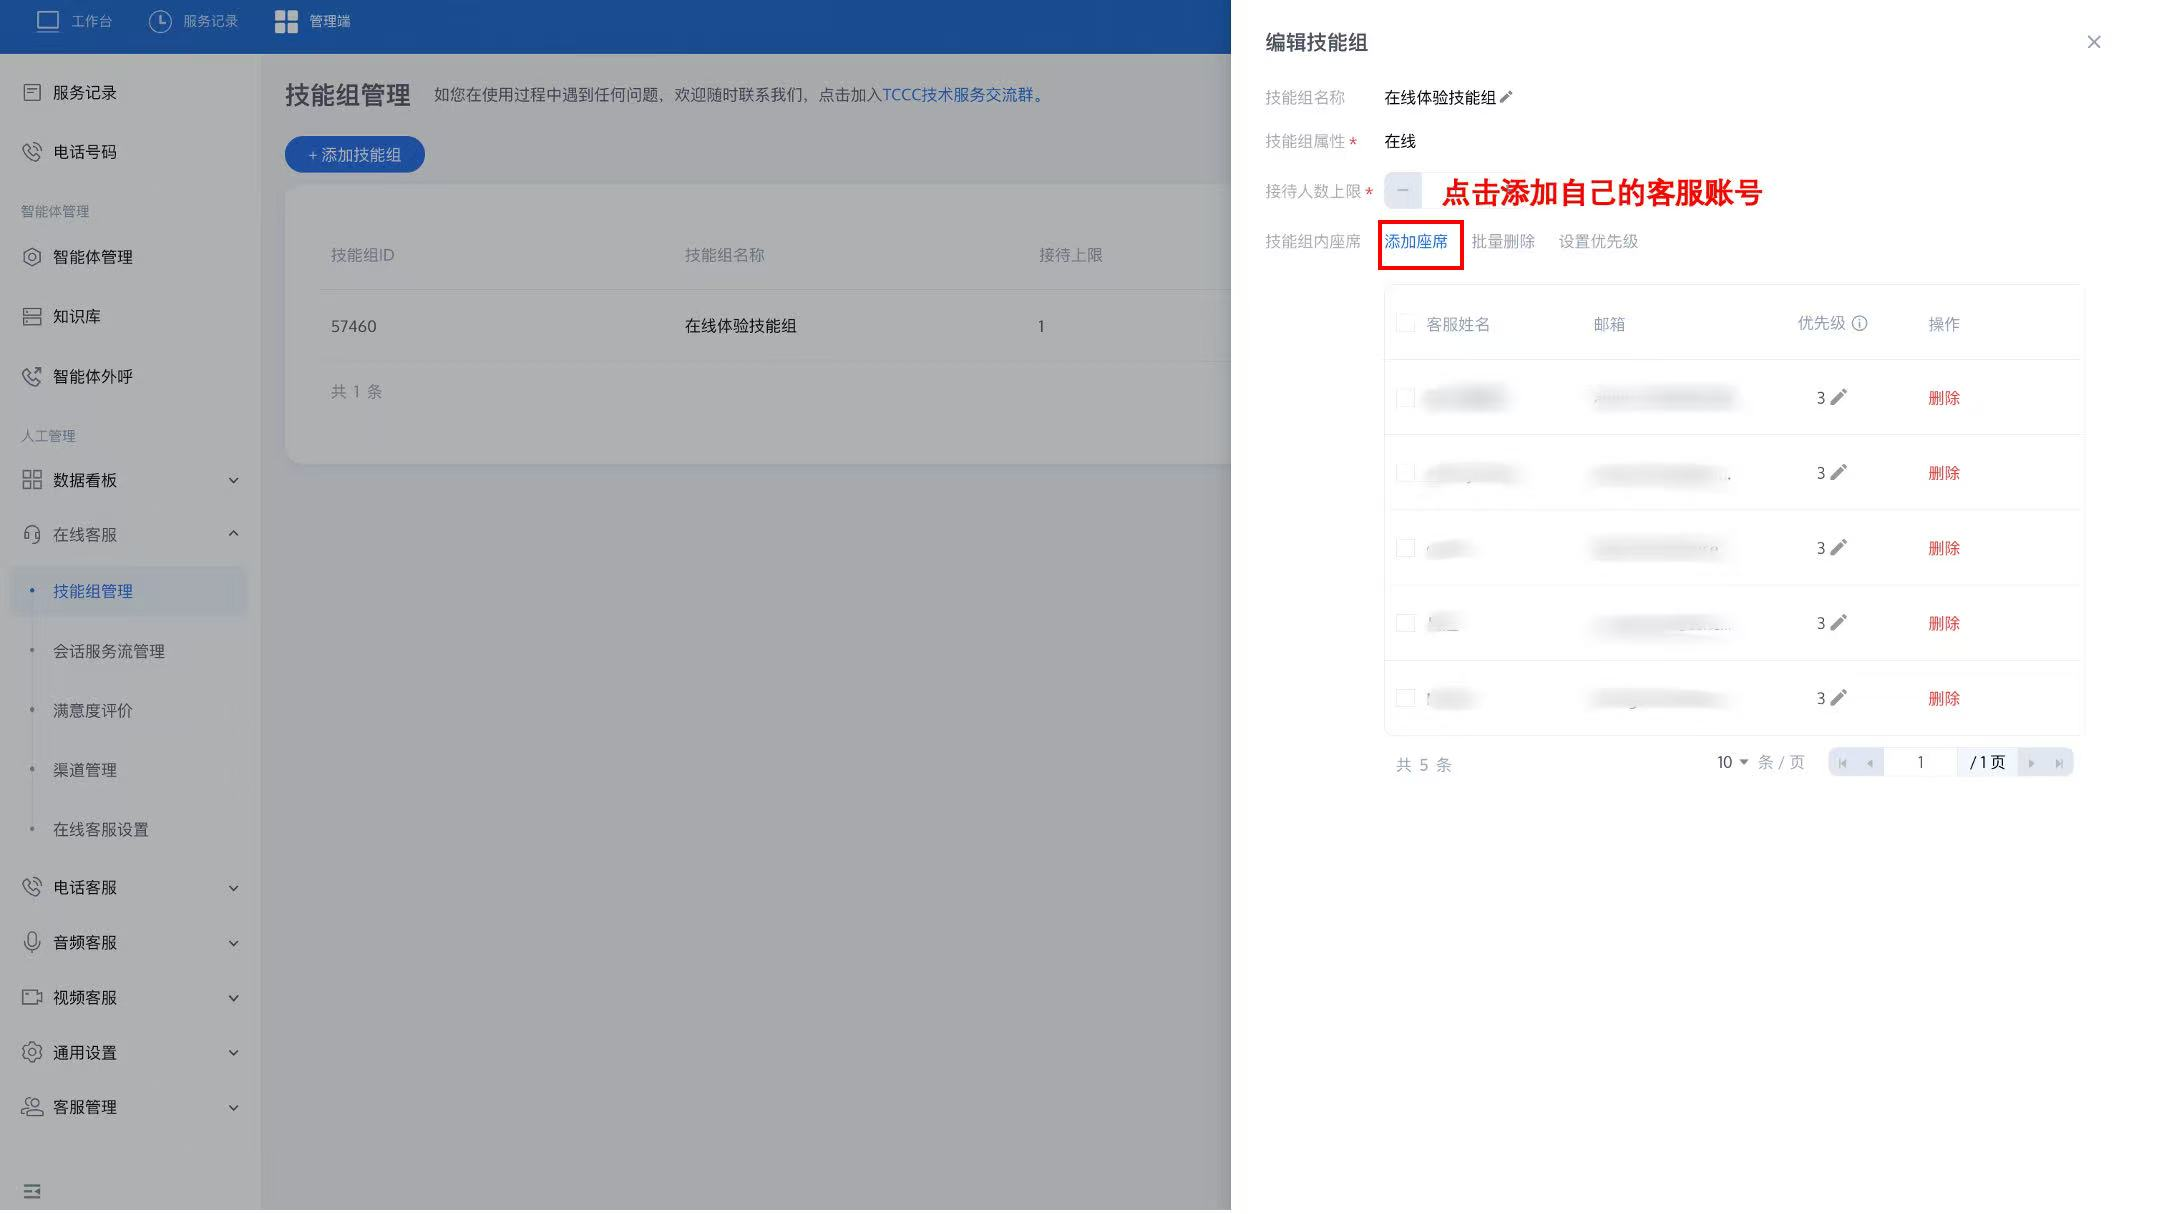Close the 编辑技能组 panel with X
2160x1214 pixels.
[x=2093, y=42]
